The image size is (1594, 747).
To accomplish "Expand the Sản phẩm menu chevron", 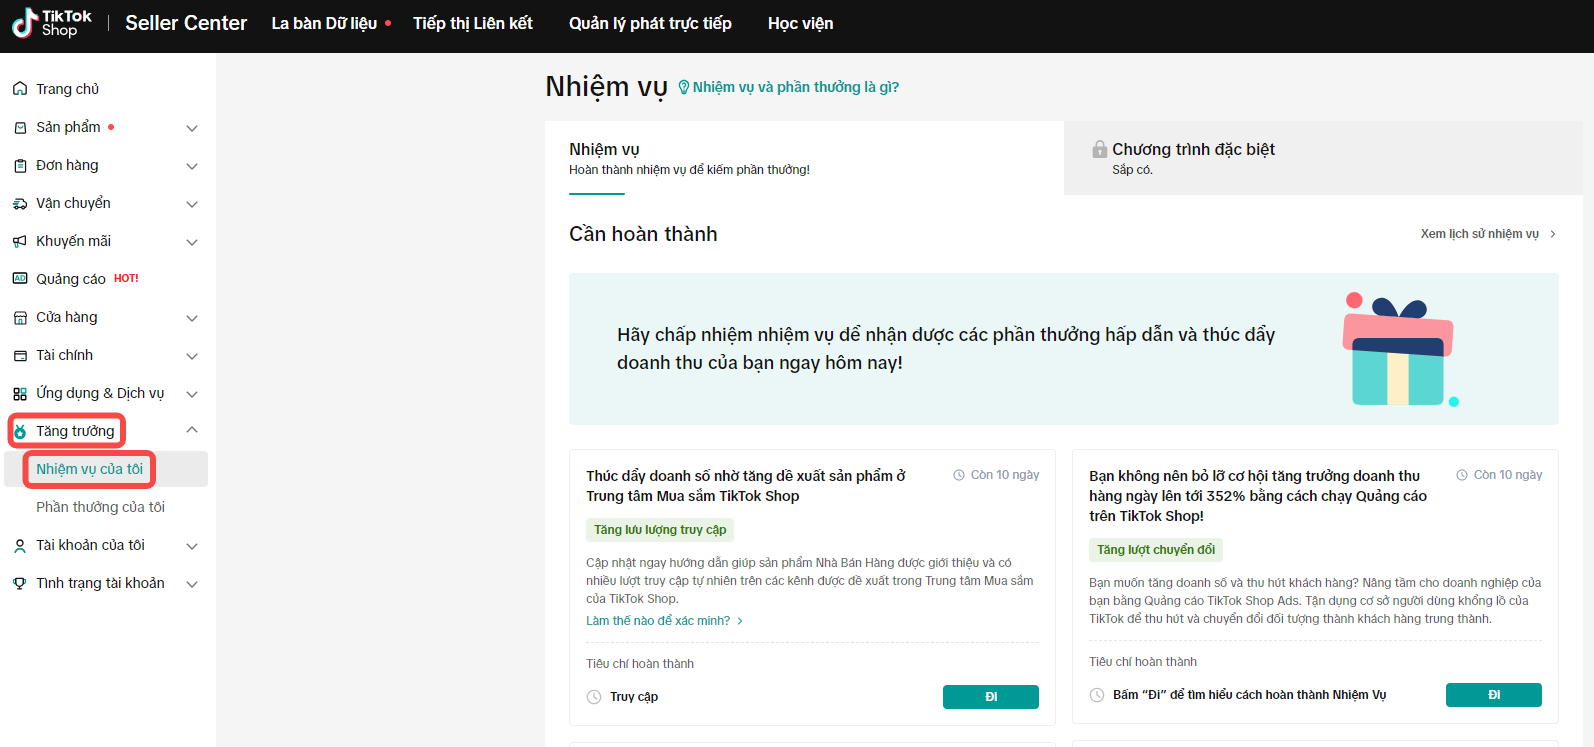I will tap(192, 128).
